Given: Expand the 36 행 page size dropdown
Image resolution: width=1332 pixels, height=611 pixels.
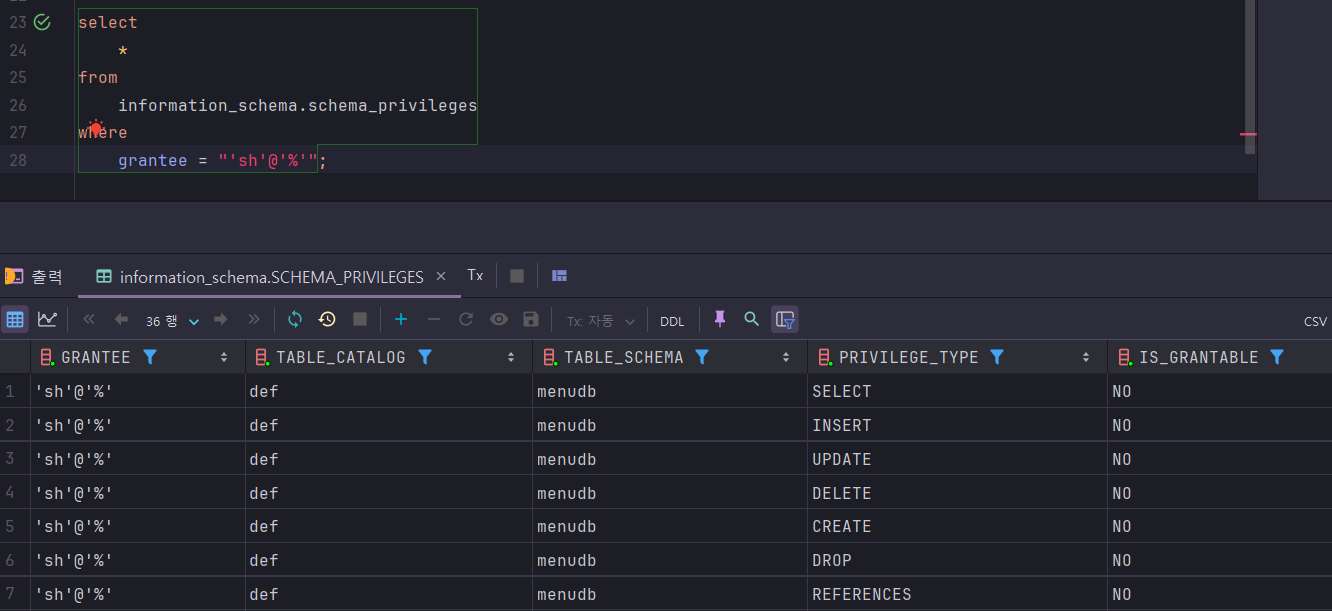Looking at the screenshot, I should 172,321.
